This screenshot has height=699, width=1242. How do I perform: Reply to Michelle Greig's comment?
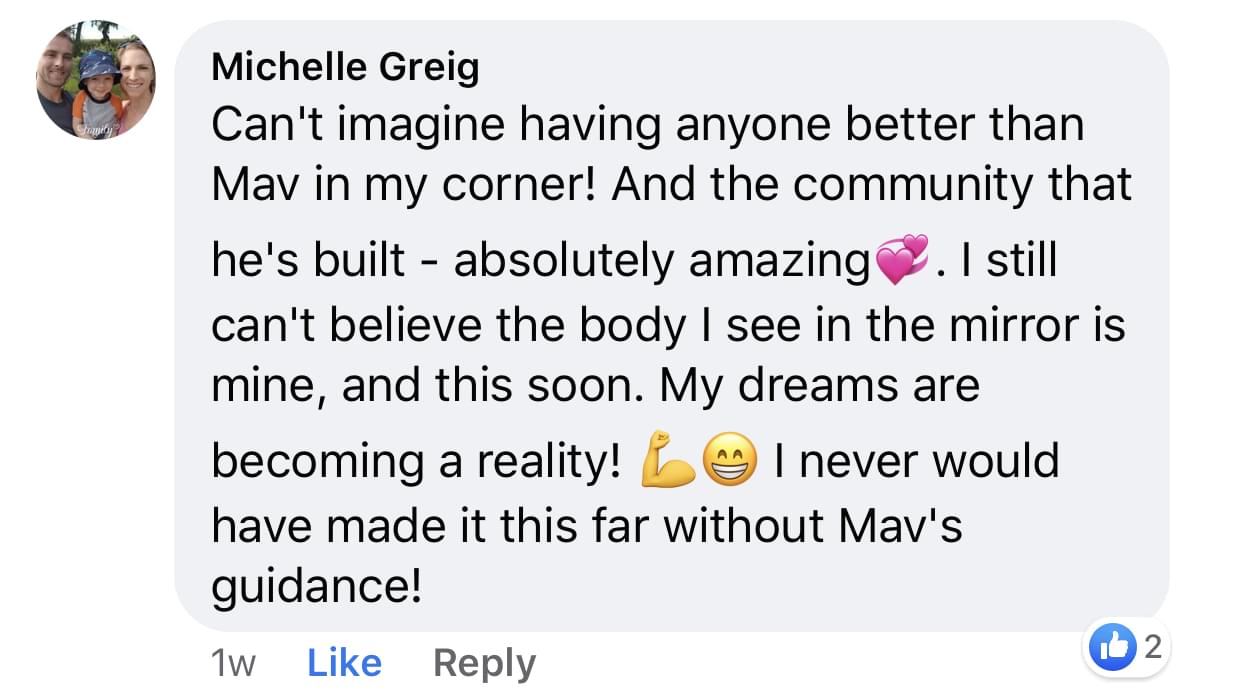(484, 663)
